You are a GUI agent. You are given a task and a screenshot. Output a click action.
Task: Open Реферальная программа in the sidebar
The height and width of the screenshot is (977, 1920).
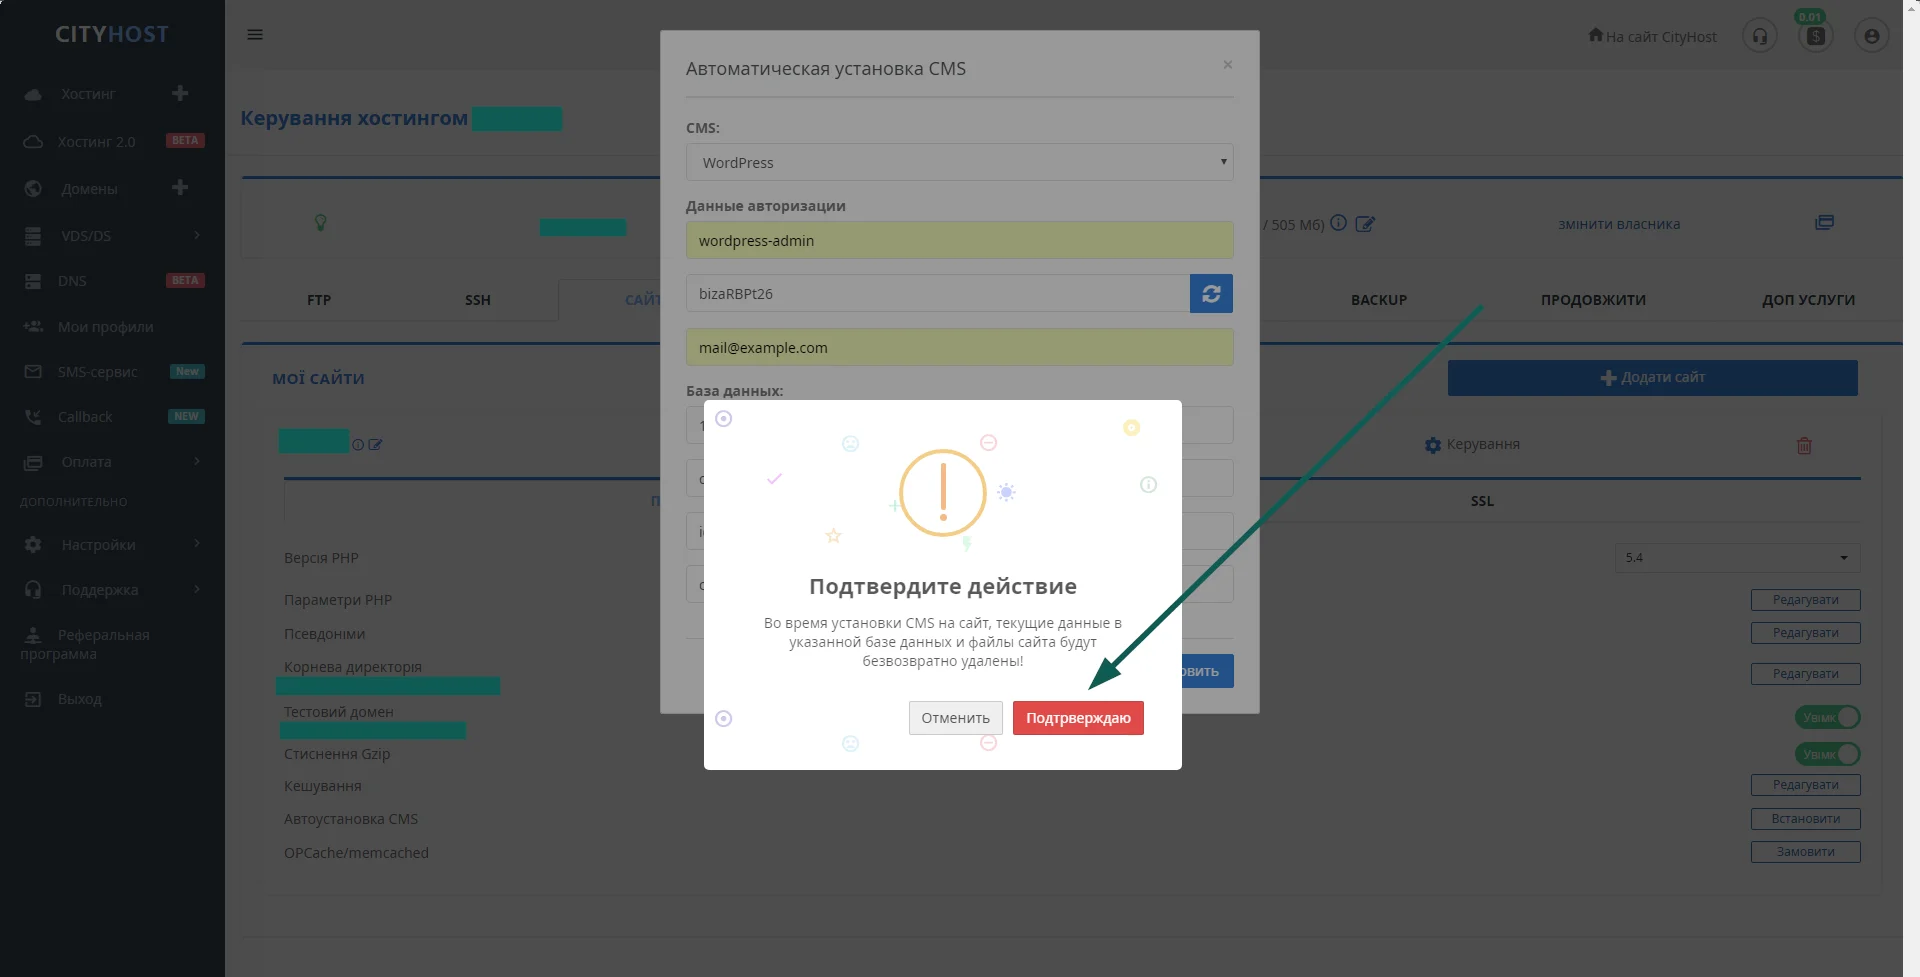pos(85,644)
